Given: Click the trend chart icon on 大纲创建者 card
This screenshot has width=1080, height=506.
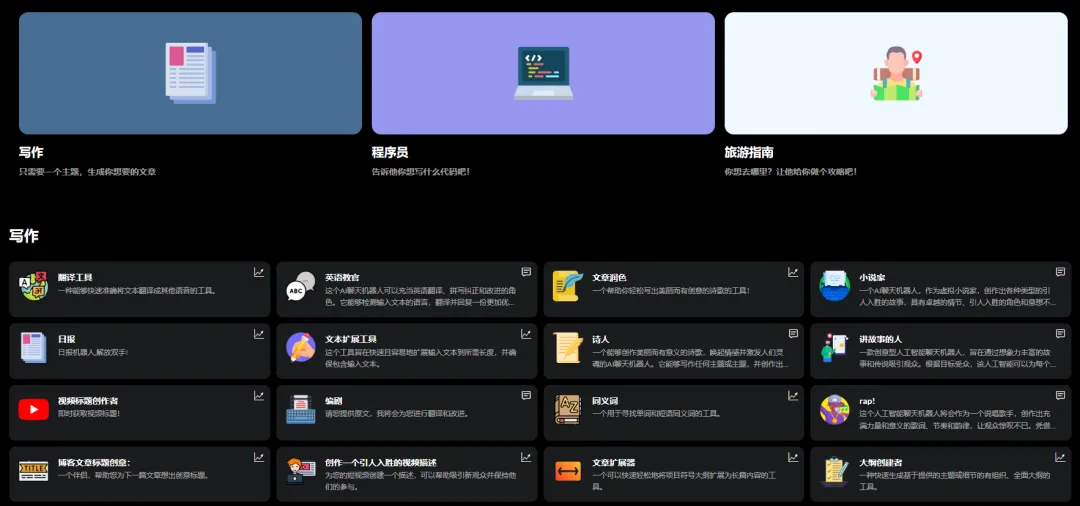Looking at the screenshot, I should point(1060,457).
